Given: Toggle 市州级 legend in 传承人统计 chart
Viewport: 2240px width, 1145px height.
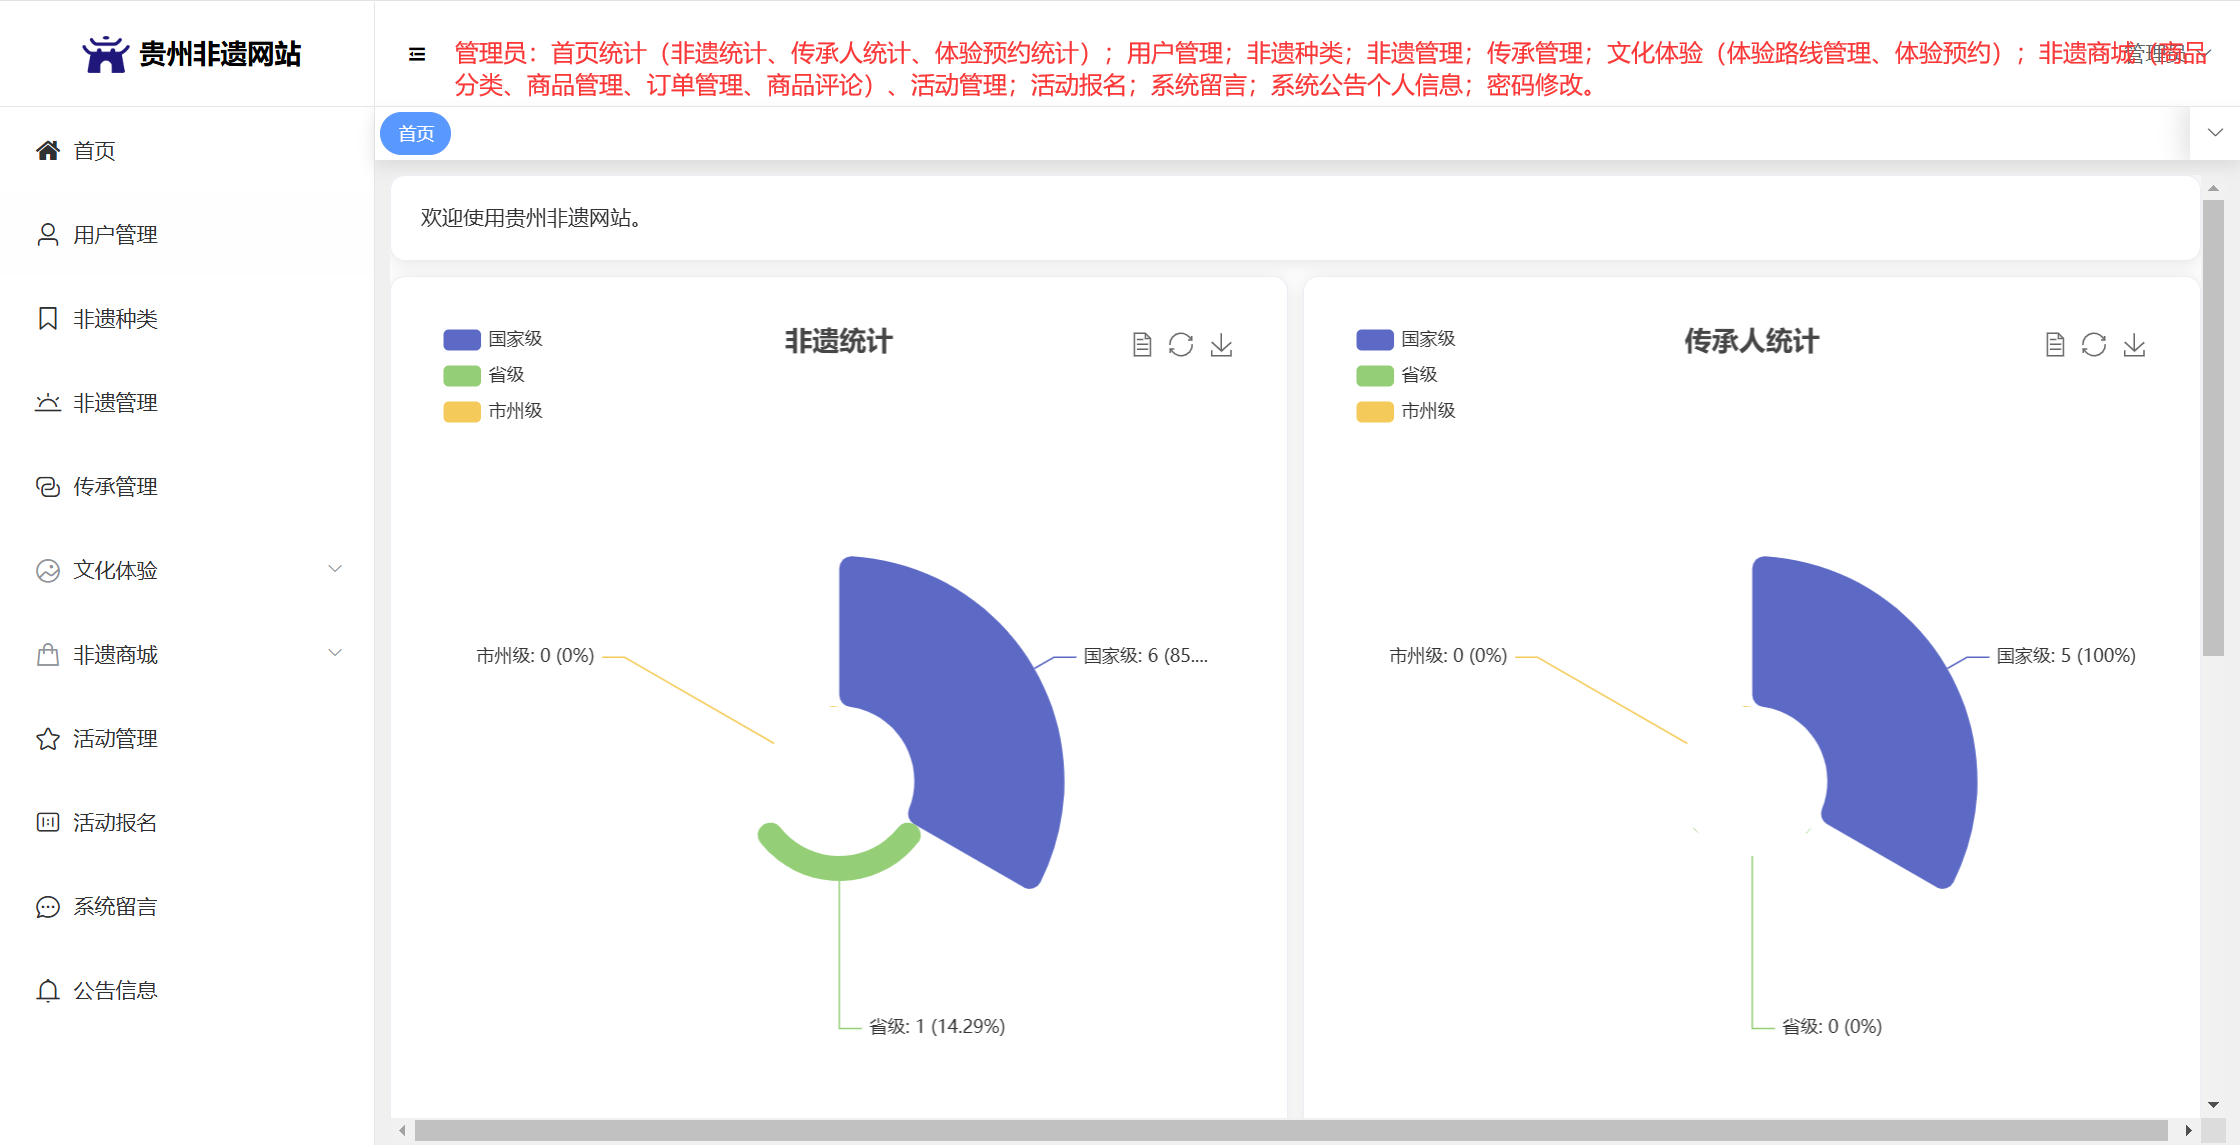Looking at the screenshot, I should coord(1406,411).
